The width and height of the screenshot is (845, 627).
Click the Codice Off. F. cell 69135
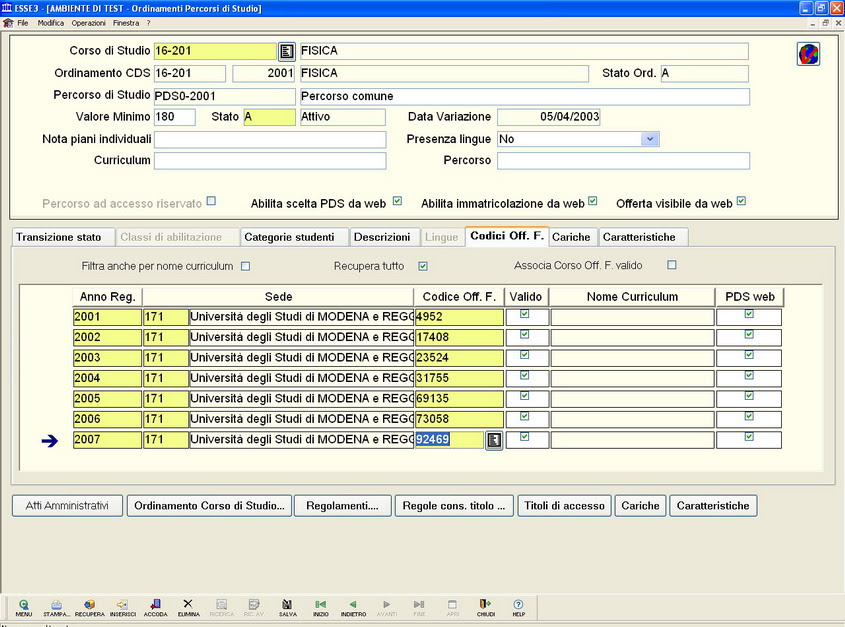coord(459,399)
